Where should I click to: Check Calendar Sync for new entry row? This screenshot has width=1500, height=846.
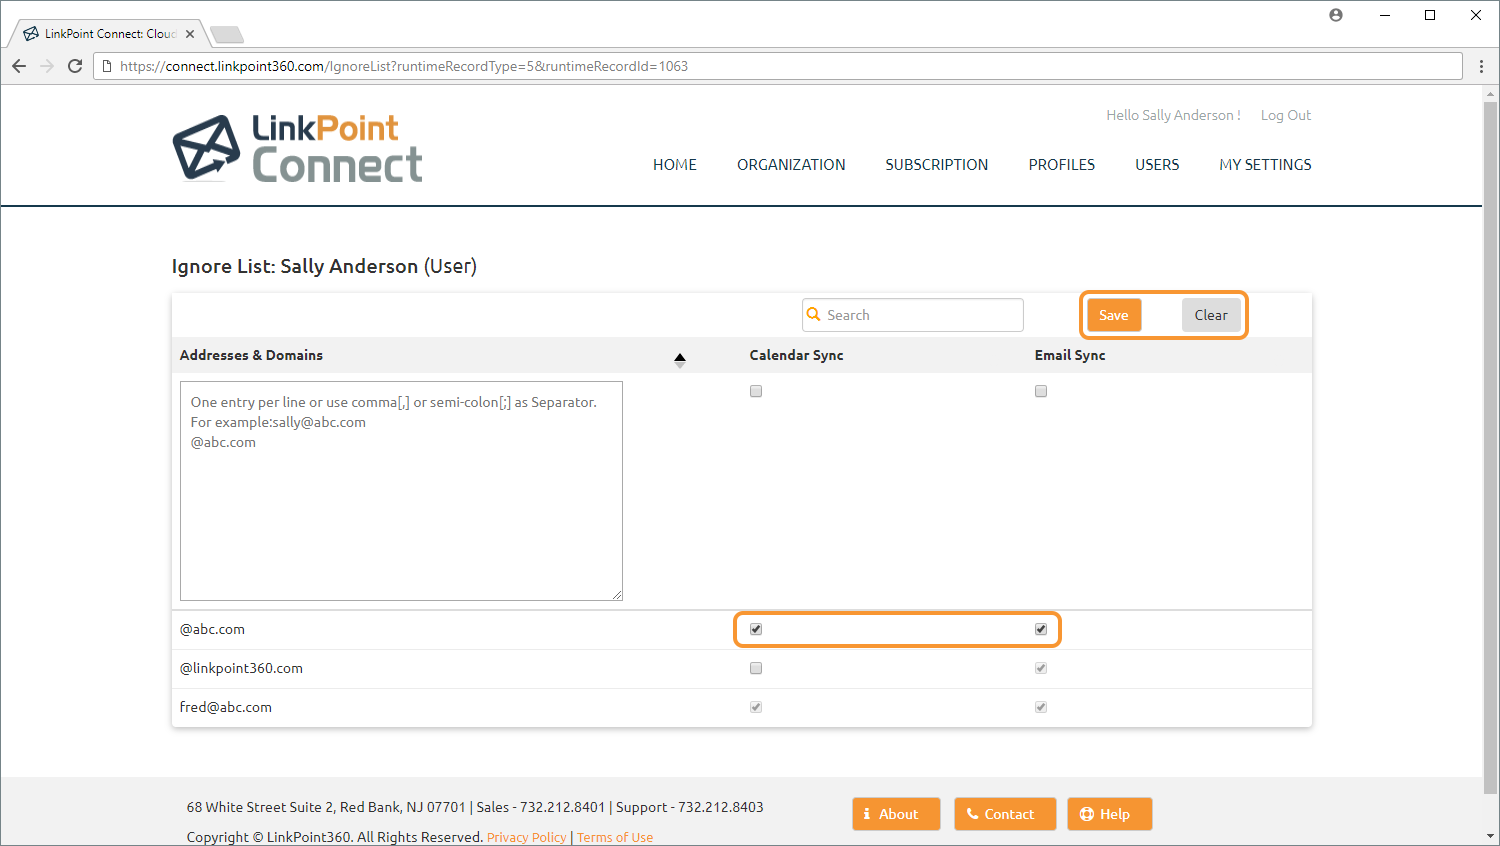[x=756, y=391]
